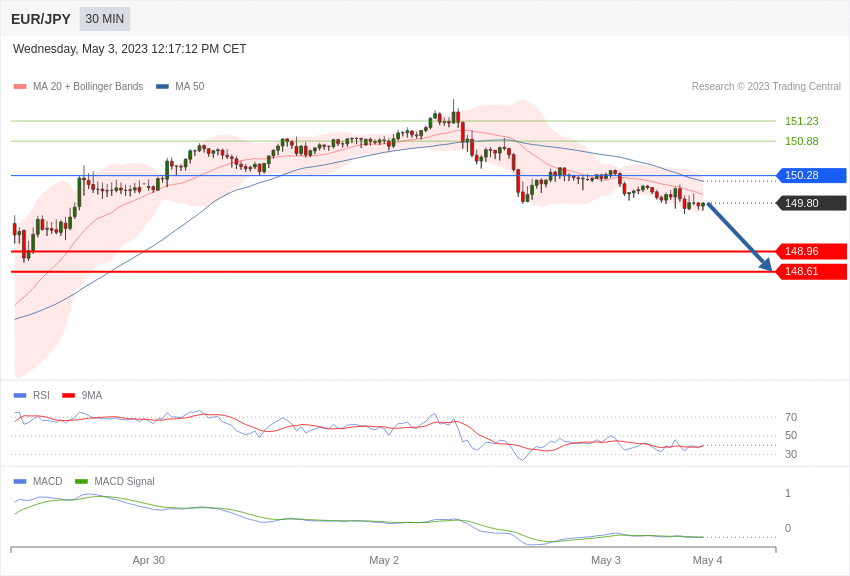Click the RSI 30 axis label

click(791, 454)
